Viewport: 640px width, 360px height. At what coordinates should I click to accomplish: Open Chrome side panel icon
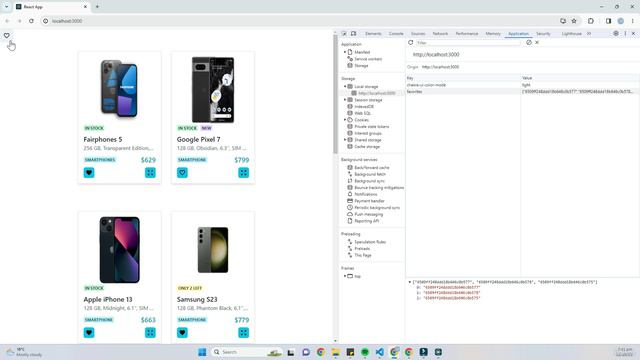coord(609,21)
